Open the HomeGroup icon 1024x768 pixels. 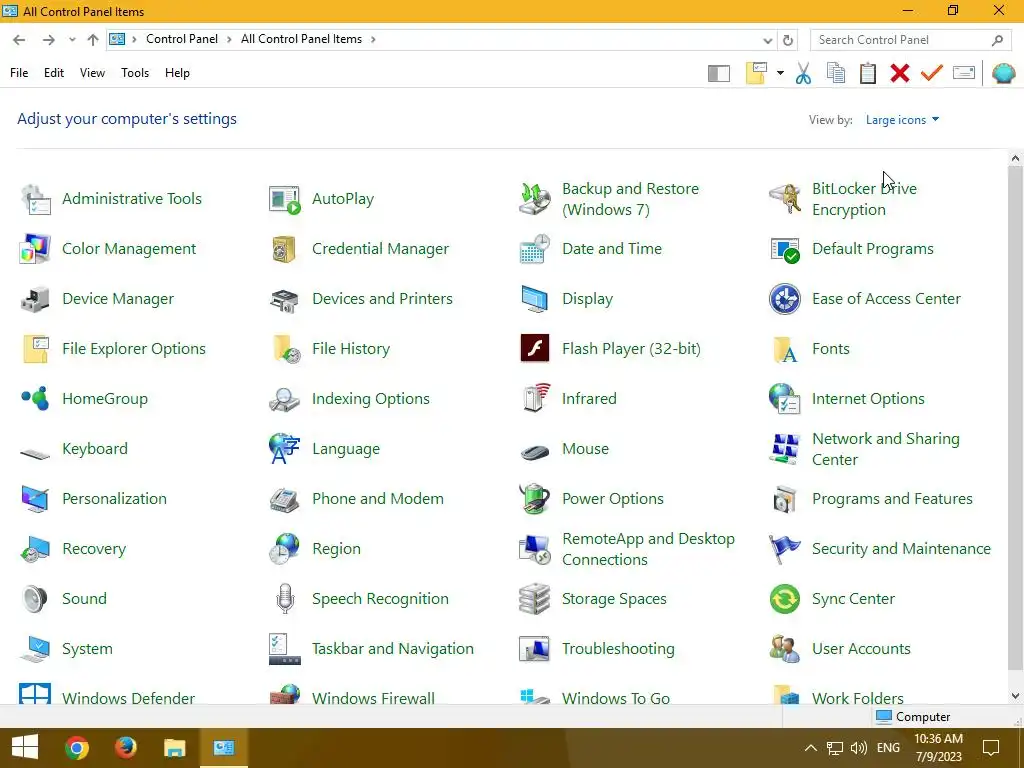(35, 399)
